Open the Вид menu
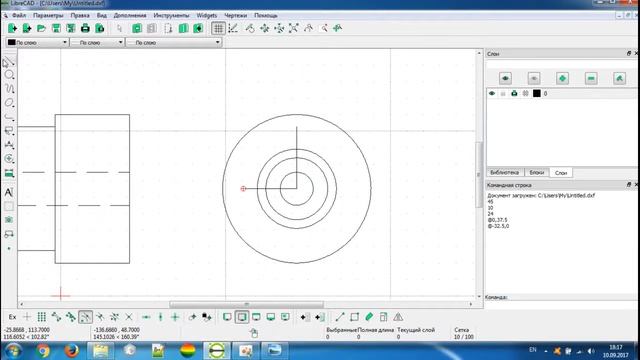Viewport: 640px width, 360px height. pyautogui.click(x=102, y=16)
